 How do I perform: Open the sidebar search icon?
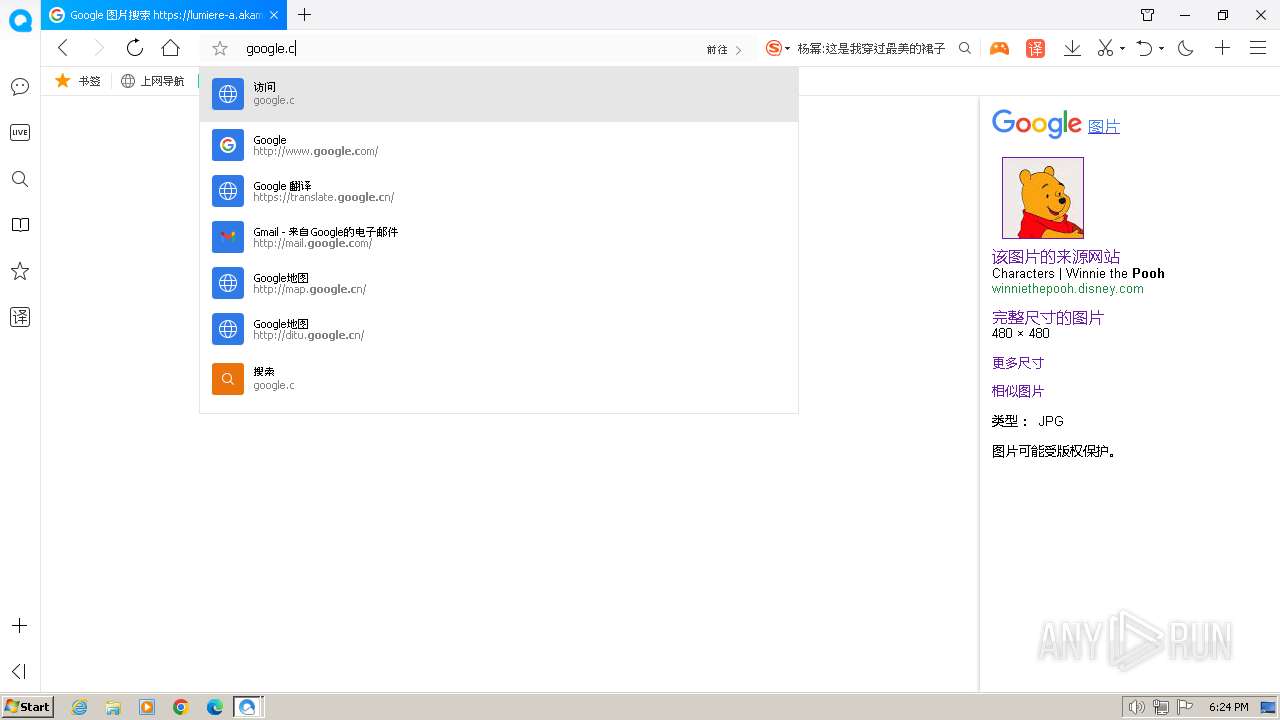(20, 179)
